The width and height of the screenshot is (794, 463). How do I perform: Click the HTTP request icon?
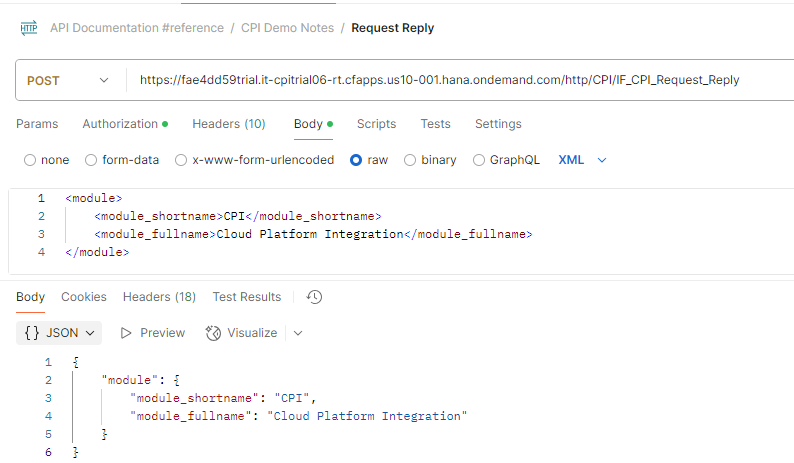pos(29,28)
